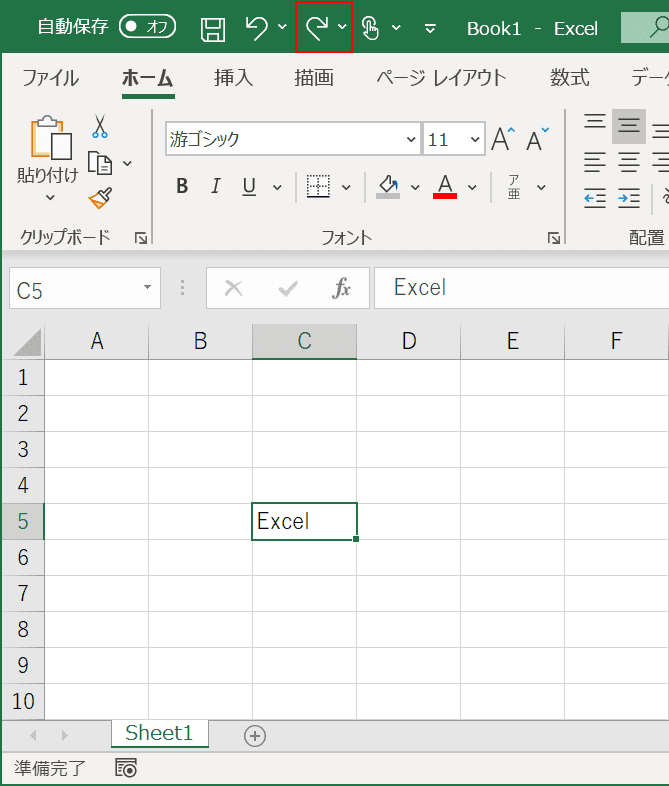Image resolution: width=669 pixels, height=786 pixels.
Task: Open the redo history dropdown
Action: tap(342, 27)
